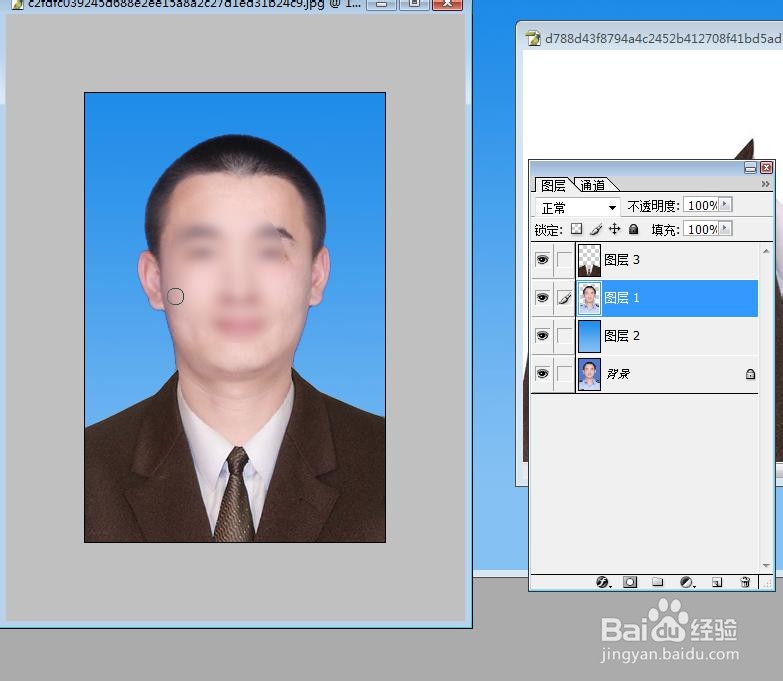Select the 图层 2 gradient thumbnail
This screenshot has height=681, width=783.
click(x=589, y=336)
